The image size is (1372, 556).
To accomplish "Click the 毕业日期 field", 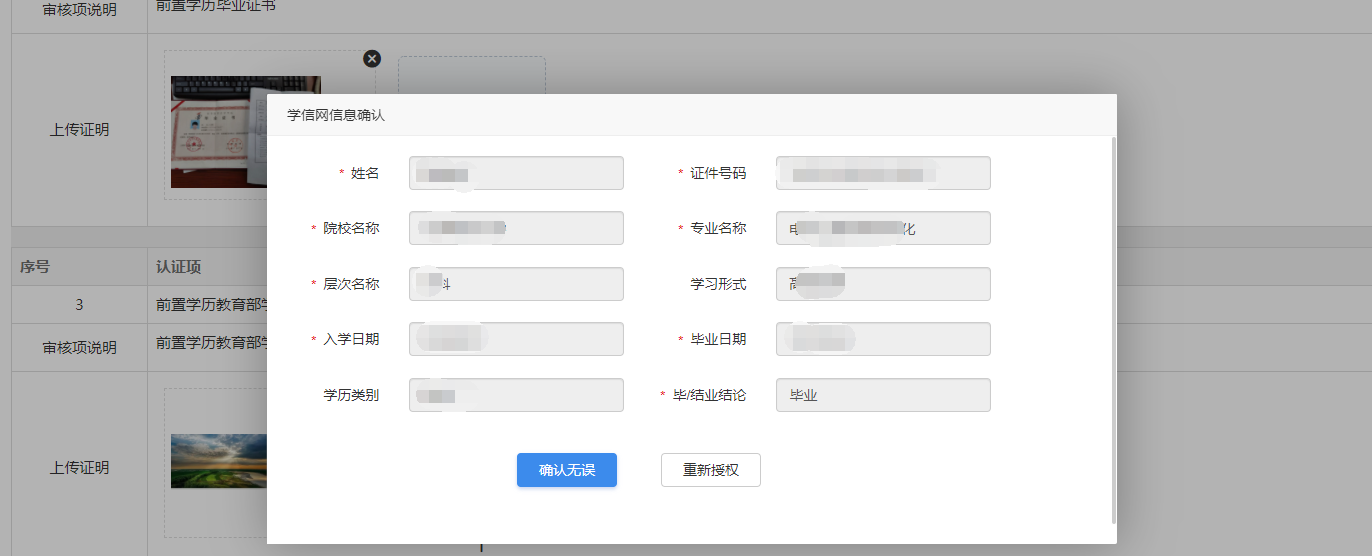I will (882, 339).
